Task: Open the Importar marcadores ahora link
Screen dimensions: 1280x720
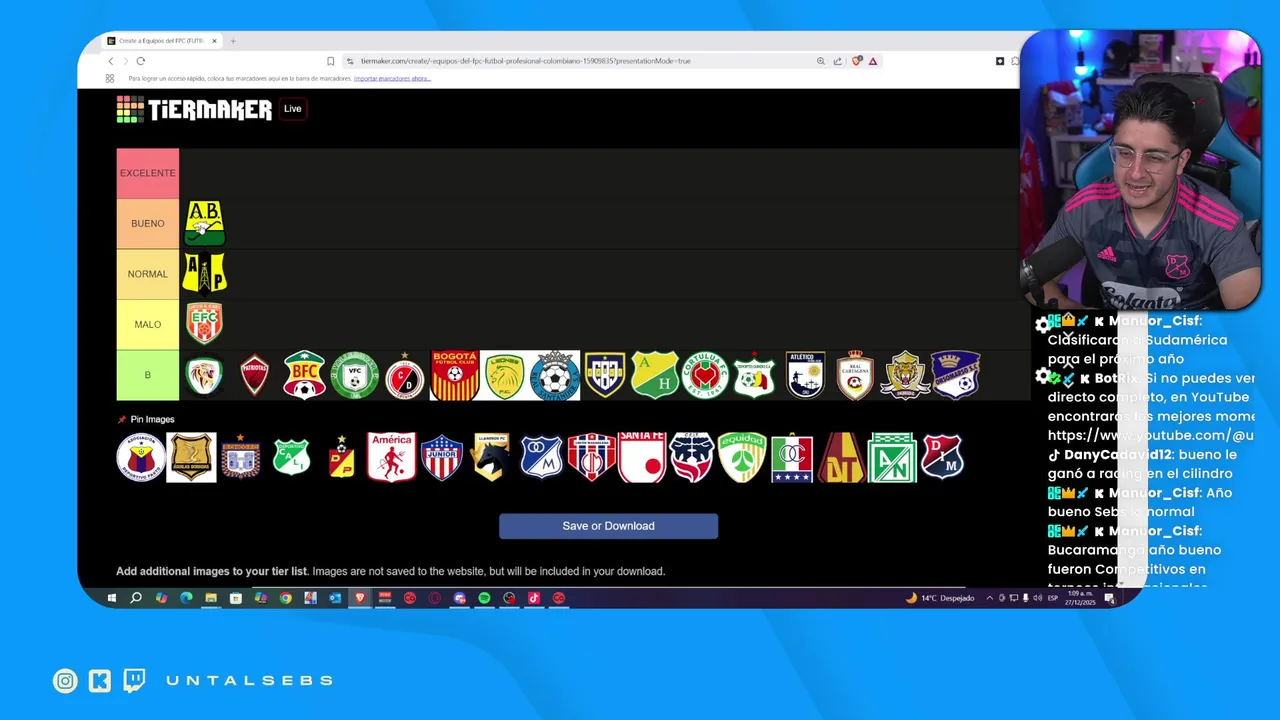Action: pyautogui.click(x=392, y=78)
